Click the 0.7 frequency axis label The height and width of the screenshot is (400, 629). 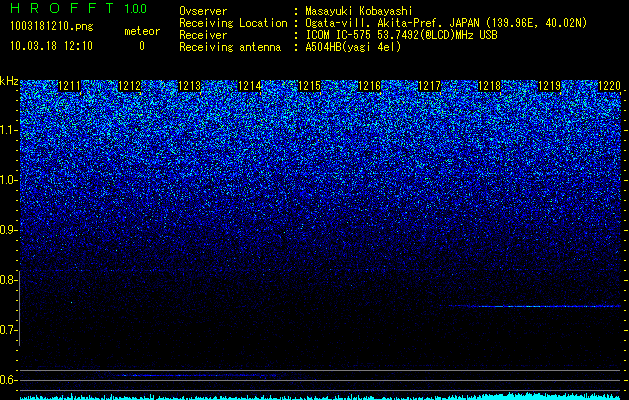point(9,330)
